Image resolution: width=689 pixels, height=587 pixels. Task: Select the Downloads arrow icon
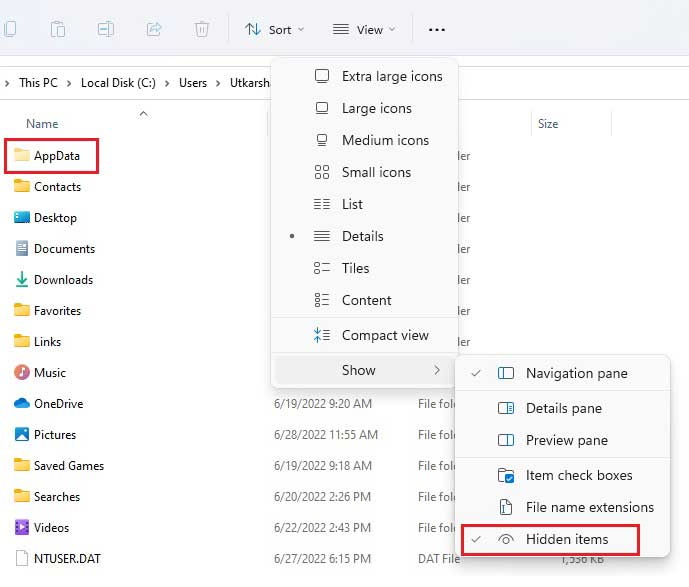tap(22, 279)
